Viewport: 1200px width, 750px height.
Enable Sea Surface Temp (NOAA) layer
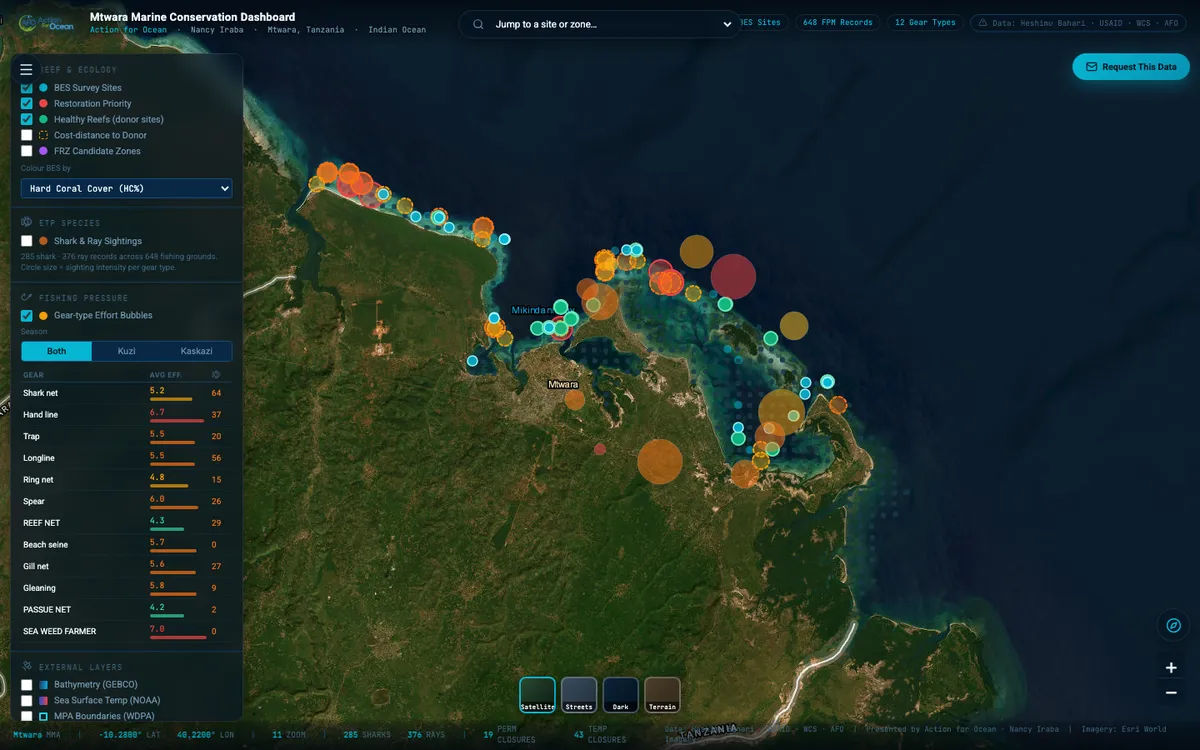point(27,701)
